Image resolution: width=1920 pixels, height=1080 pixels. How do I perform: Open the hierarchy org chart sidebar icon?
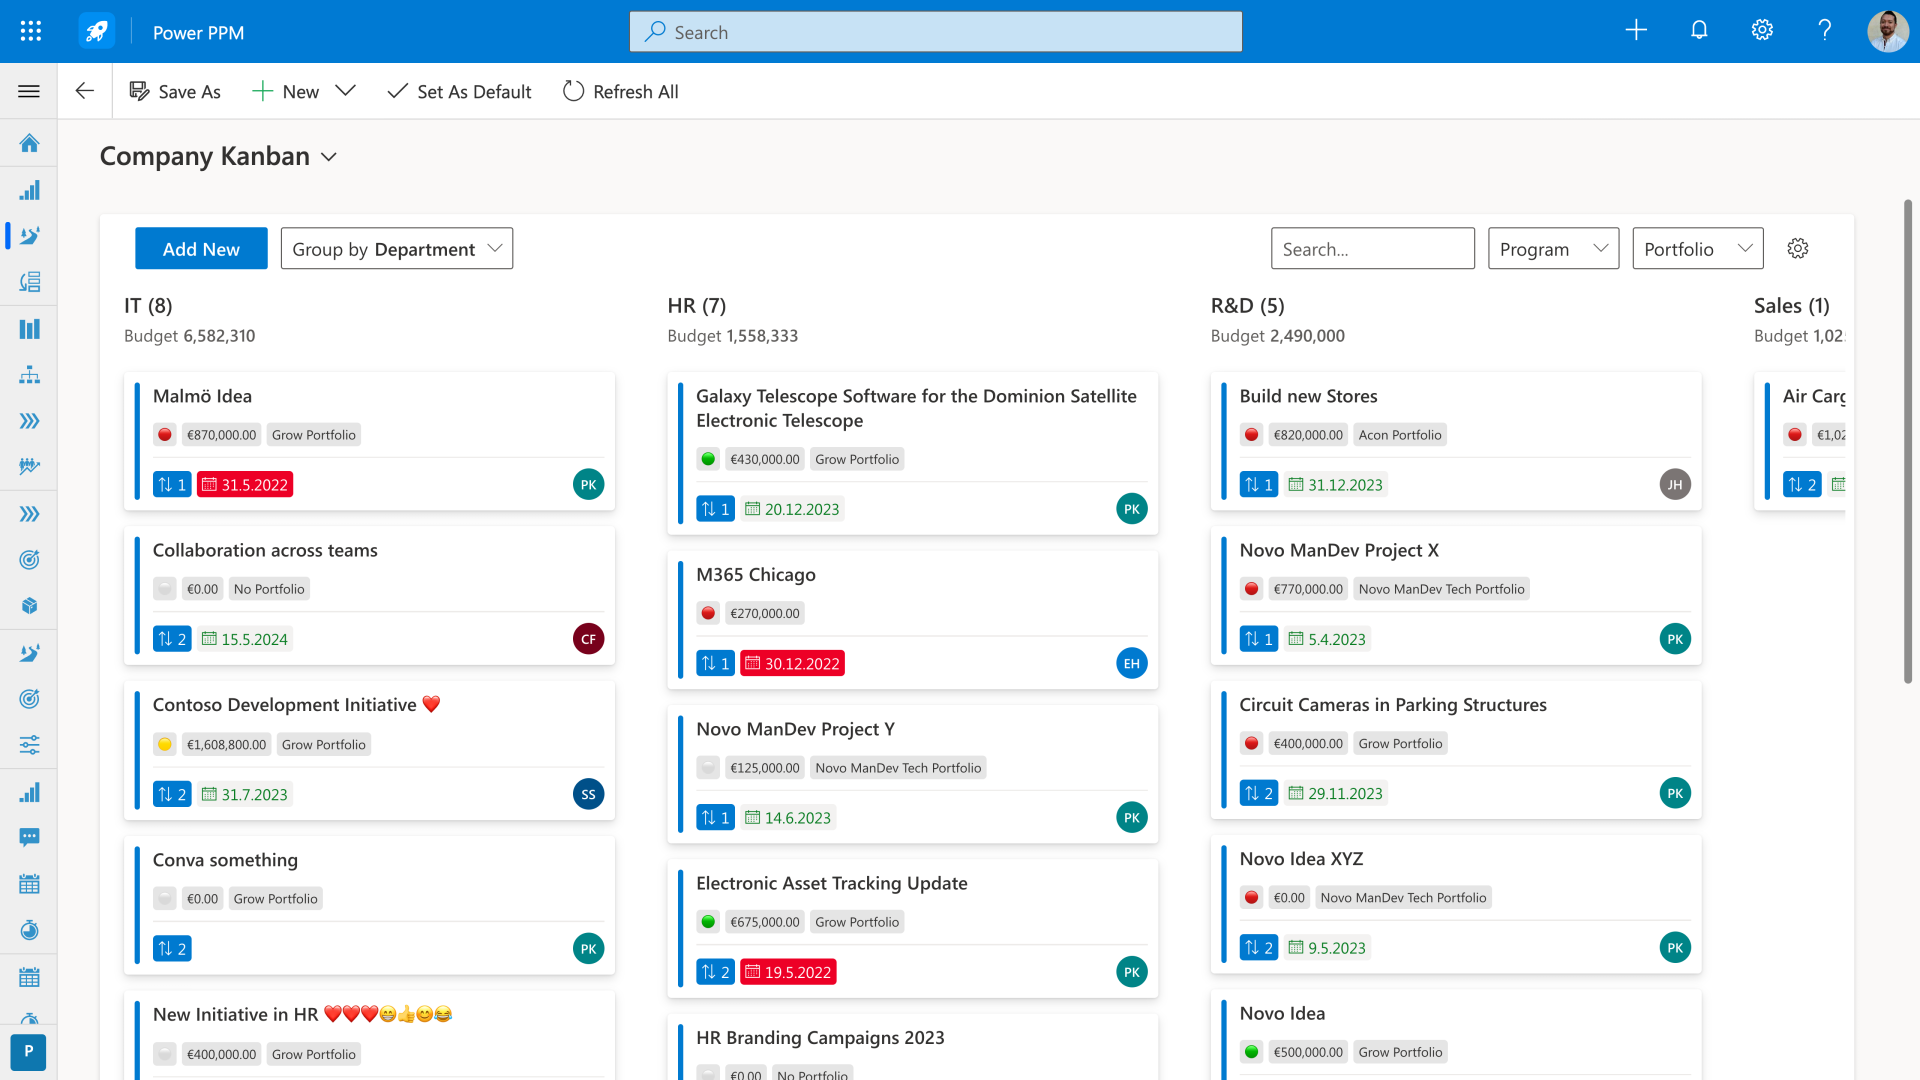click(29, 375)
